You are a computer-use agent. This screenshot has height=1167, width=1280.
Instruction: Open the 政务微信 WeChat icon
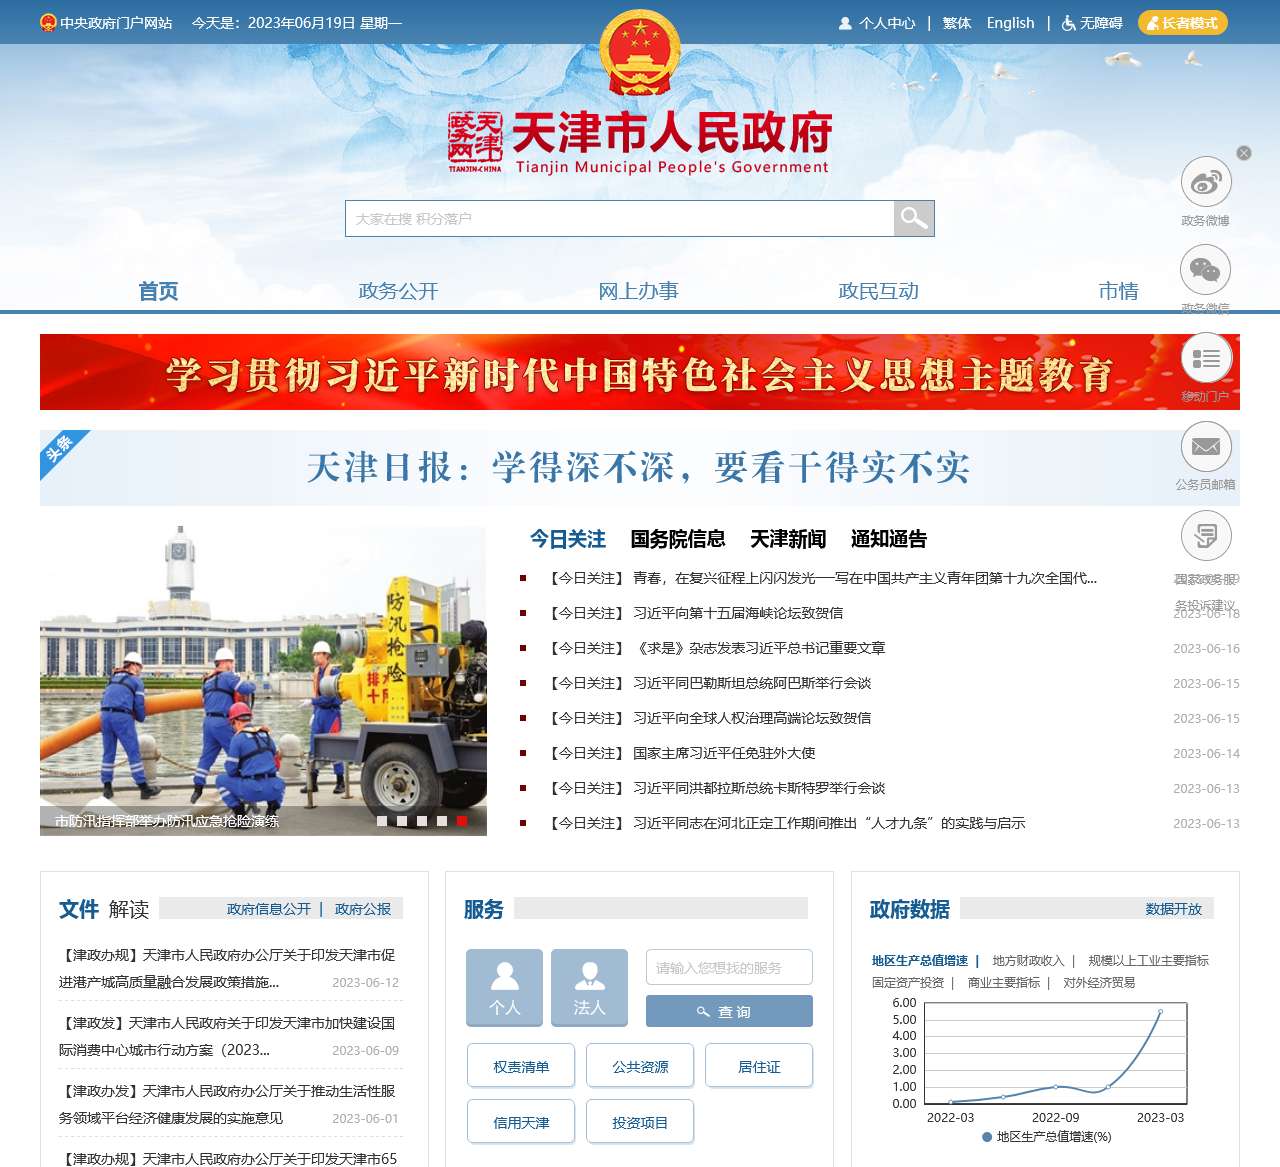[1206, 268]
